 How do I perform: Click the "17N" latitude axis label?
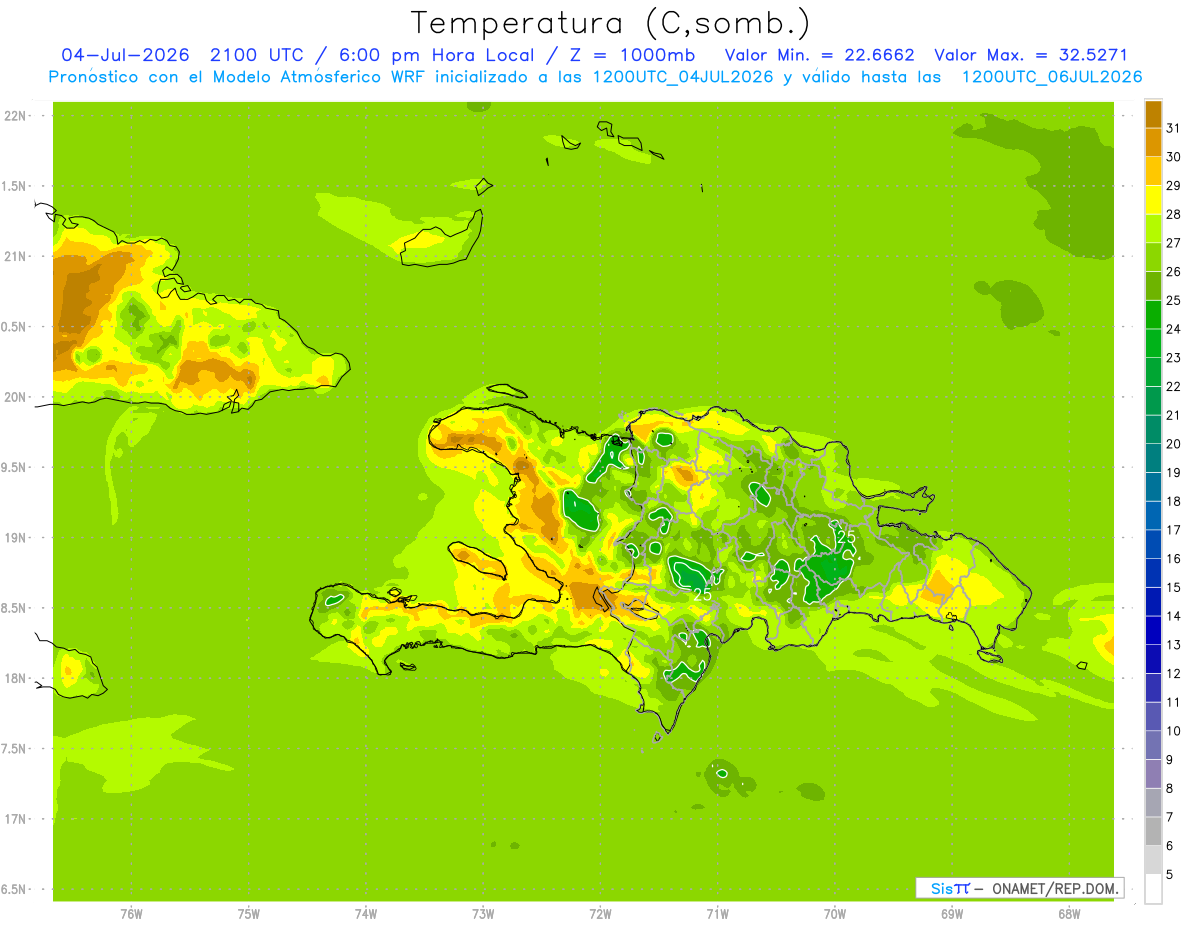[x=17, y=820]
